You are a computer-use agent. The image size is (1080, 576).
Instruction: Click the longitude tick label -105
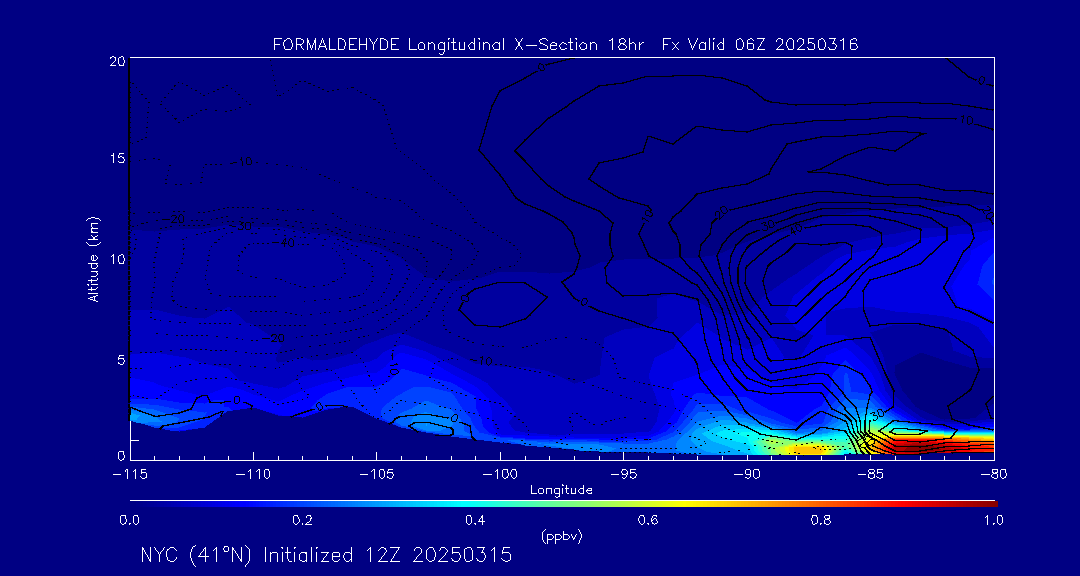pos(376,475)
